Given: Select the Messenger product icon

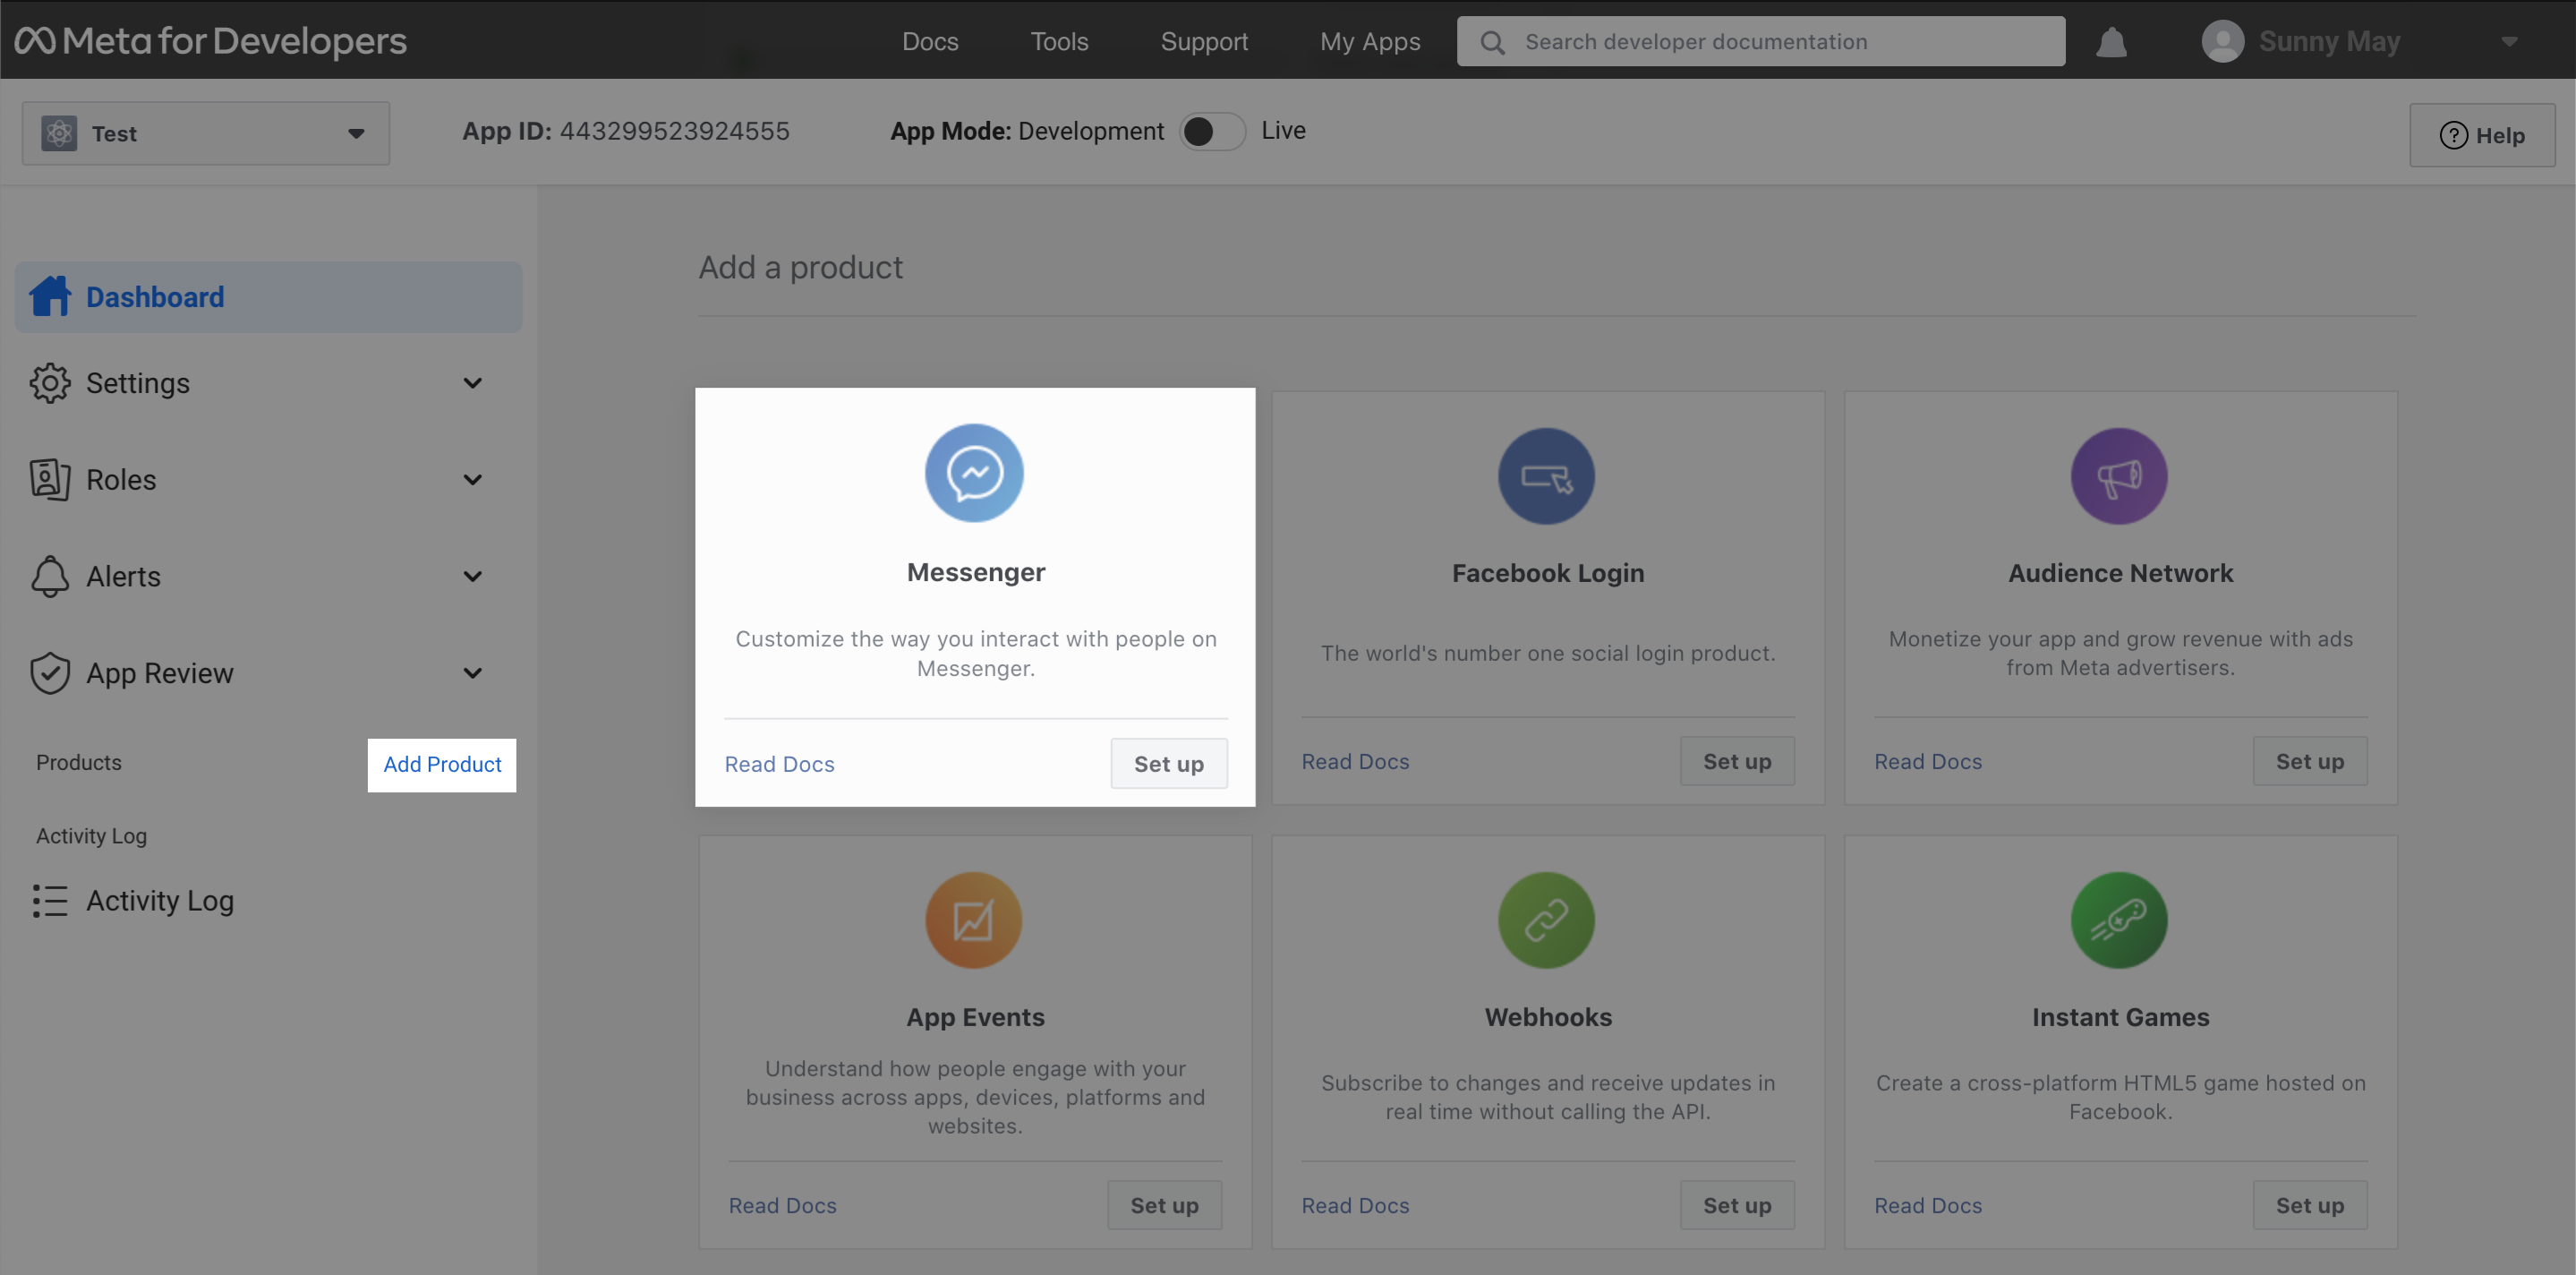Looking at the screenshot, I should pos(974,473).
